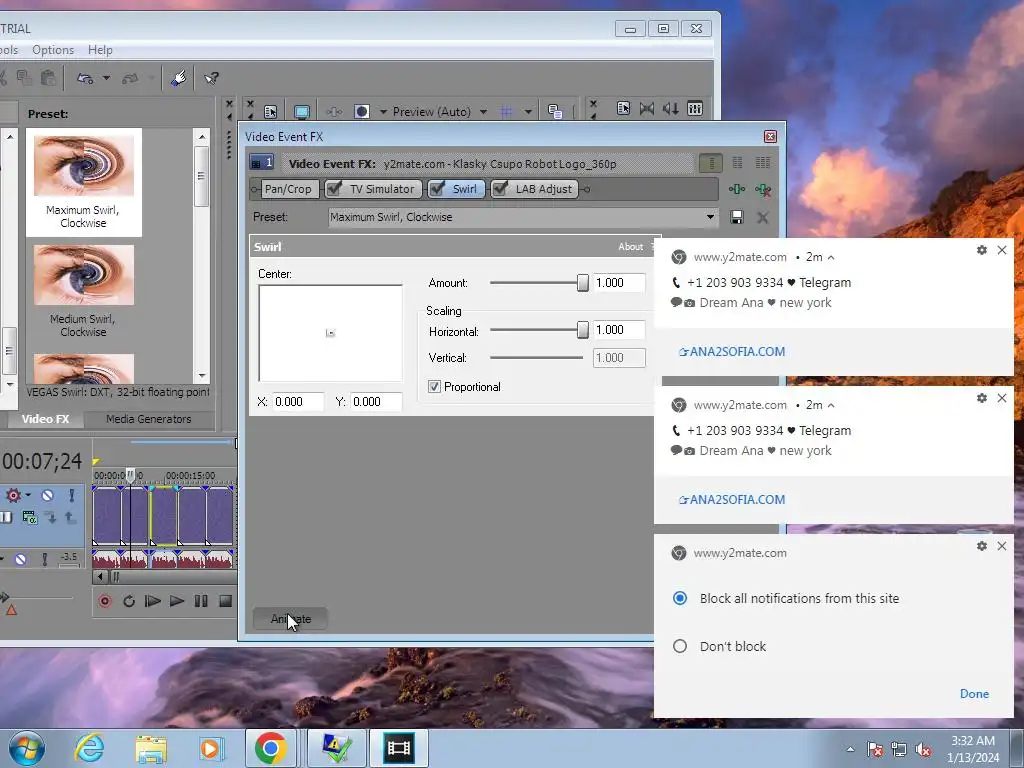Start recording with the Record button
Image resolution: width=1024 pixels, height=768 pixels.
click(x=104, y=601)
